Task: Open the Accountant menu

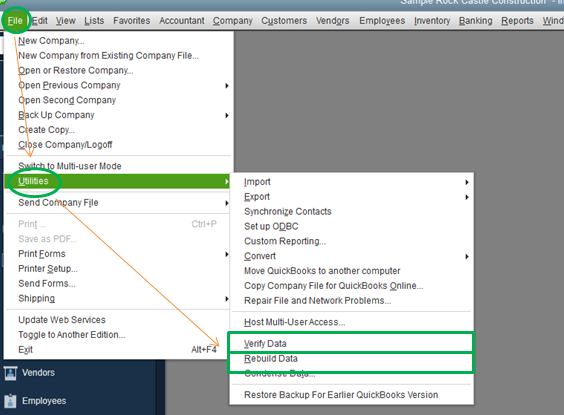Action: coord(182,21)
